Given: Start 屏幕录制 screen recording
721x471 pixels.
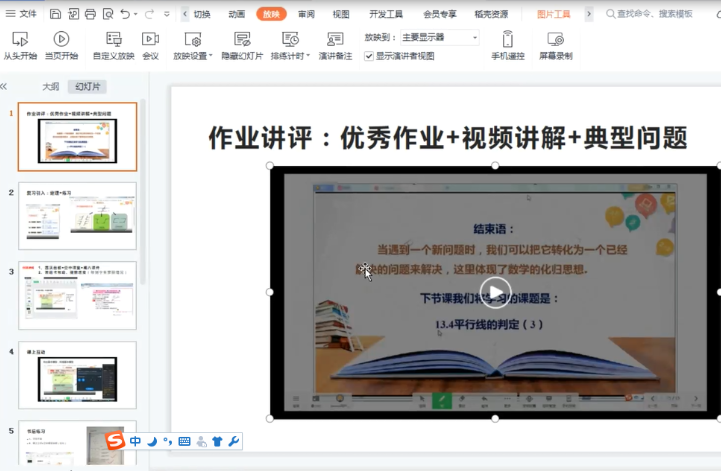Looking at the screenshot, I should pos(555,45).
